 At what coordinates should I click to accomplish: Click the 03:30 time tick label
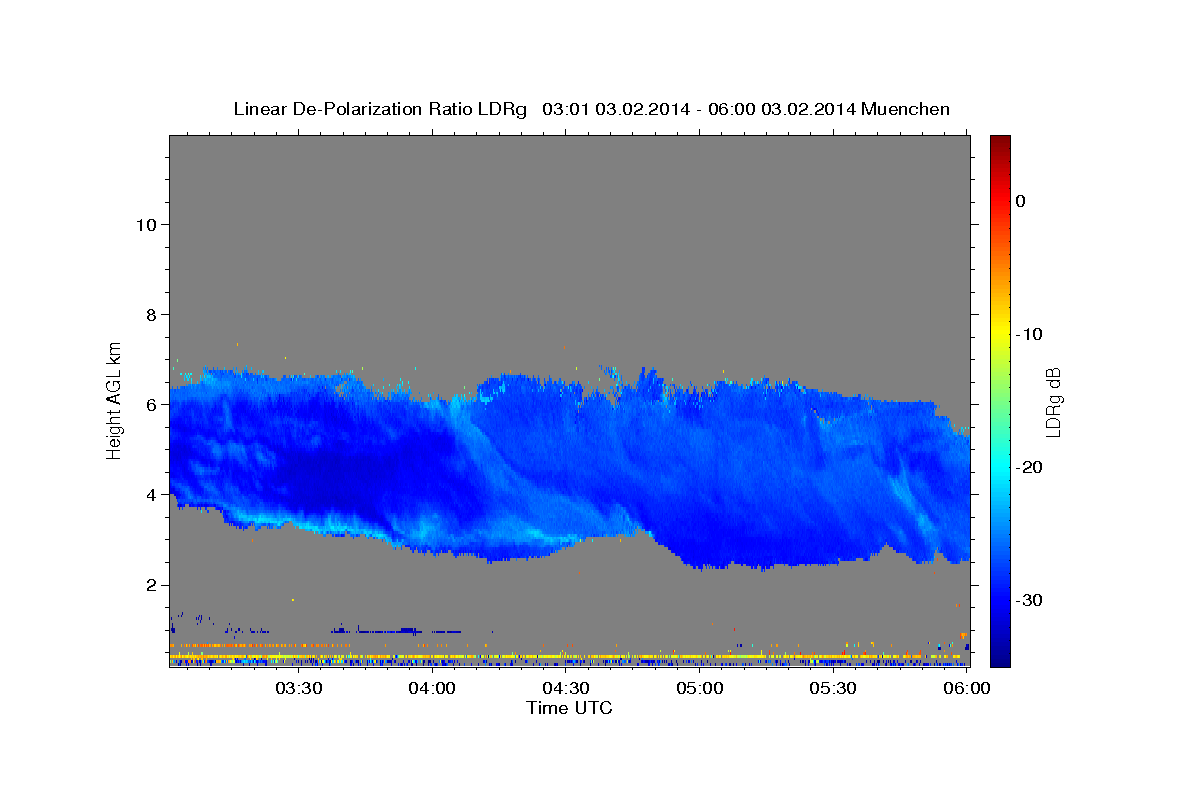[x=298, y=688]
